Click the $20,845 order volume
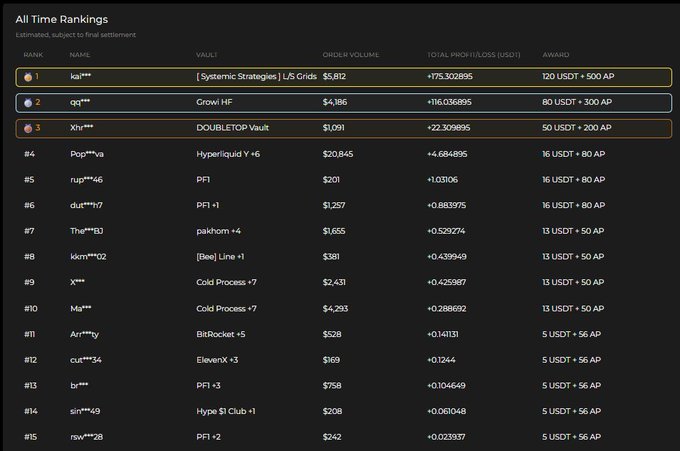This screenshot has width=680, height=451. coord(338,154)
